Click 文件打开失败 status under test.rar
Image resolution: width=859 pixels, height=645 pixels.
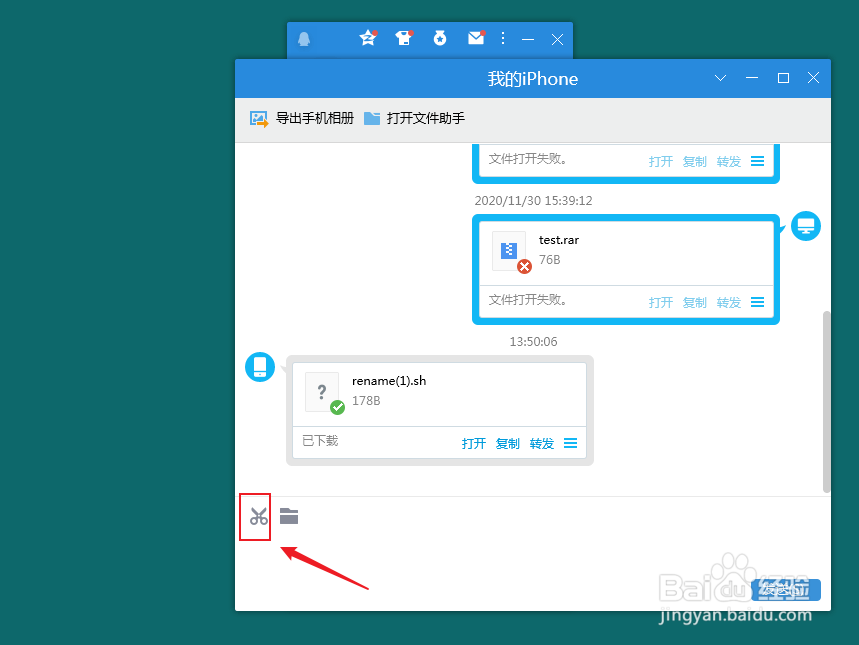tap(528, 300)
